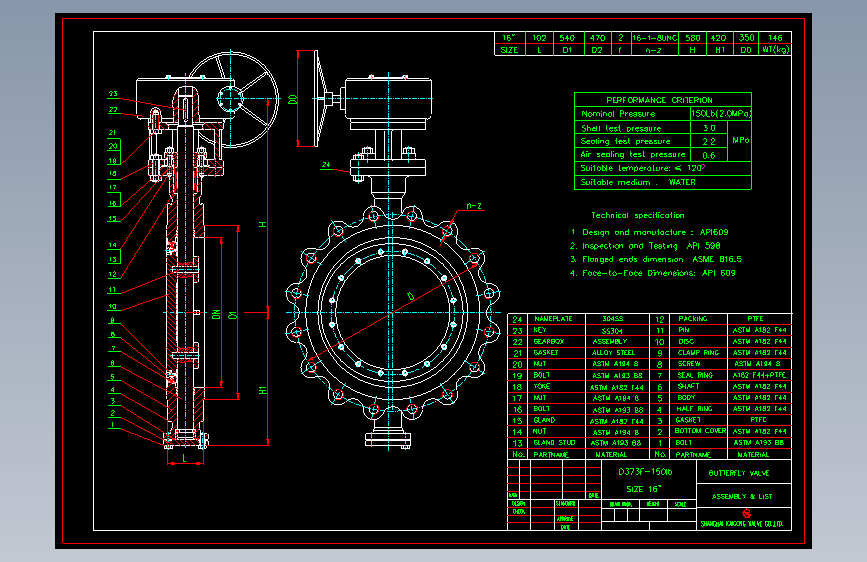This screenshot has width=867, height=562.
Task: Click the "NAMEPLATE" part name
Action: (553, 319)
